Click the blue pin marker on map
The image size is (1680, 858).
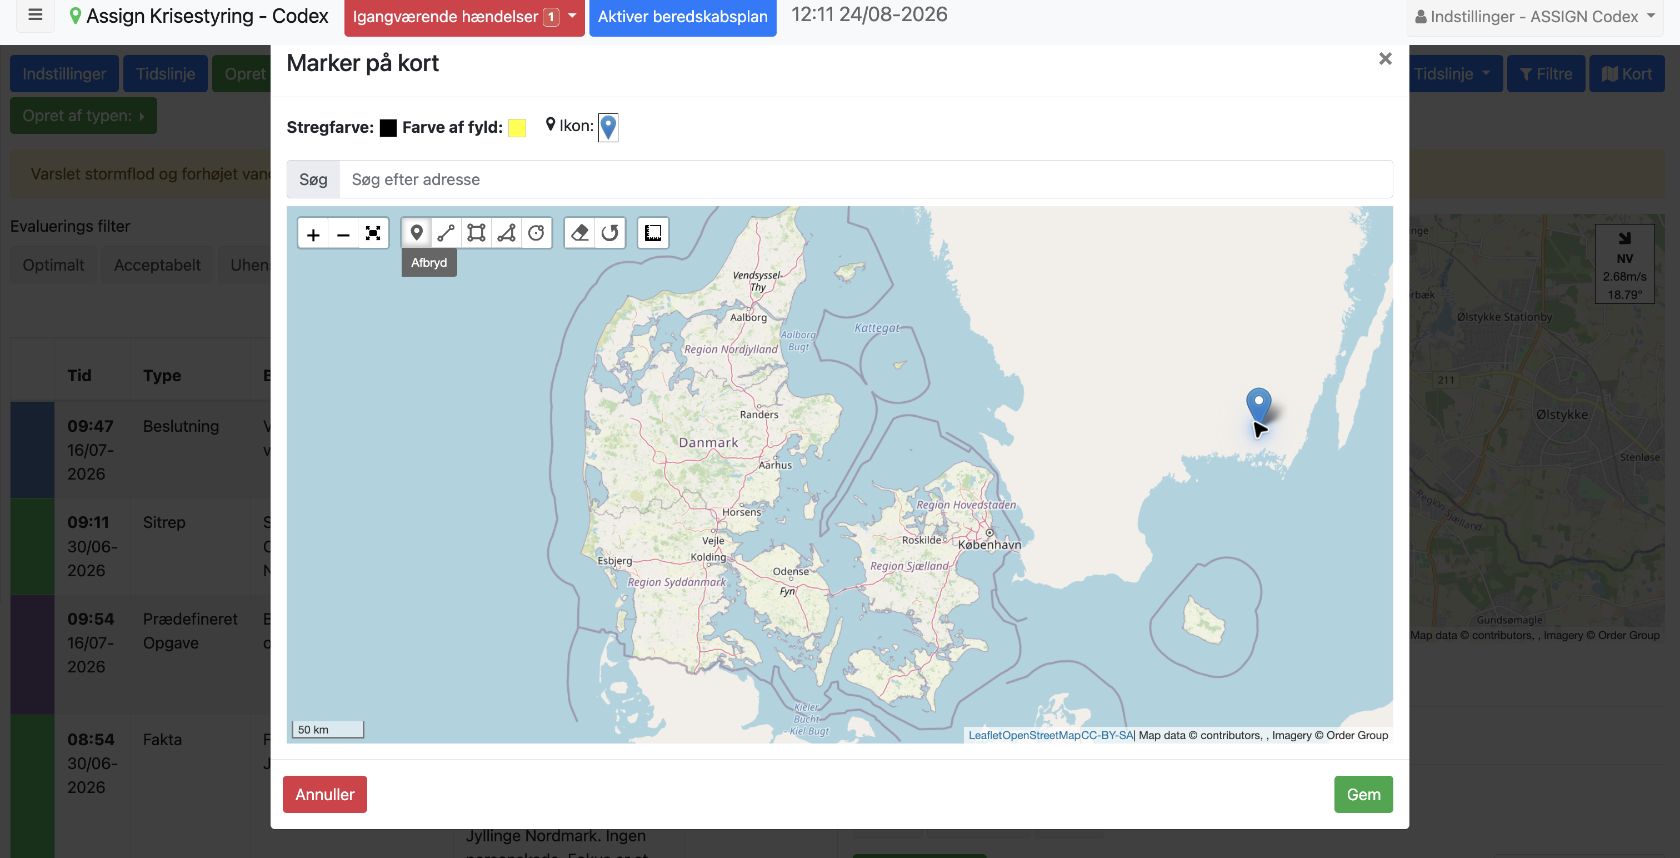click(1258, 405)
